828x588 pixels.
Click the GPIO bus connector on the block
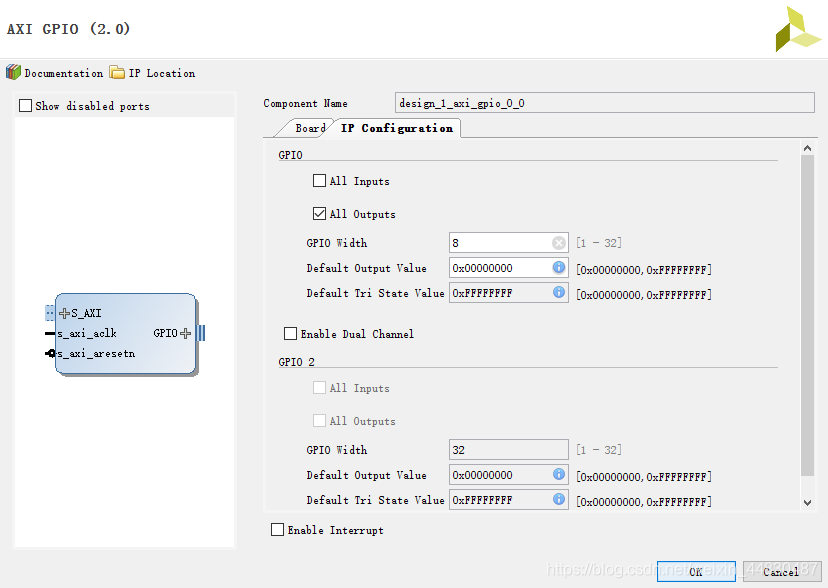click(201, 333)
